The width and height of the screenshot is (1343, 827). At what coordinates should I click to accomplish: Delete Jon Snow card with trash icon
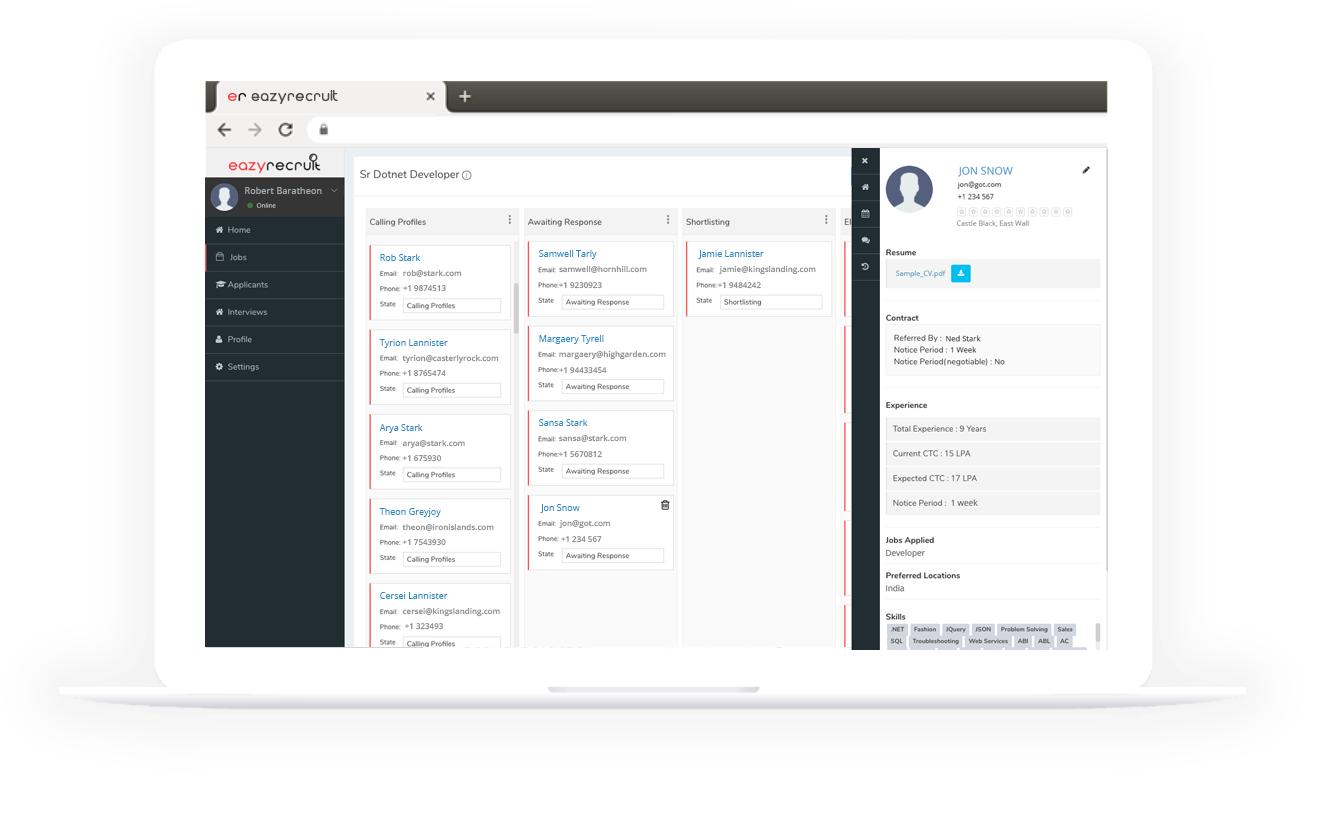[x=665, y=505]
